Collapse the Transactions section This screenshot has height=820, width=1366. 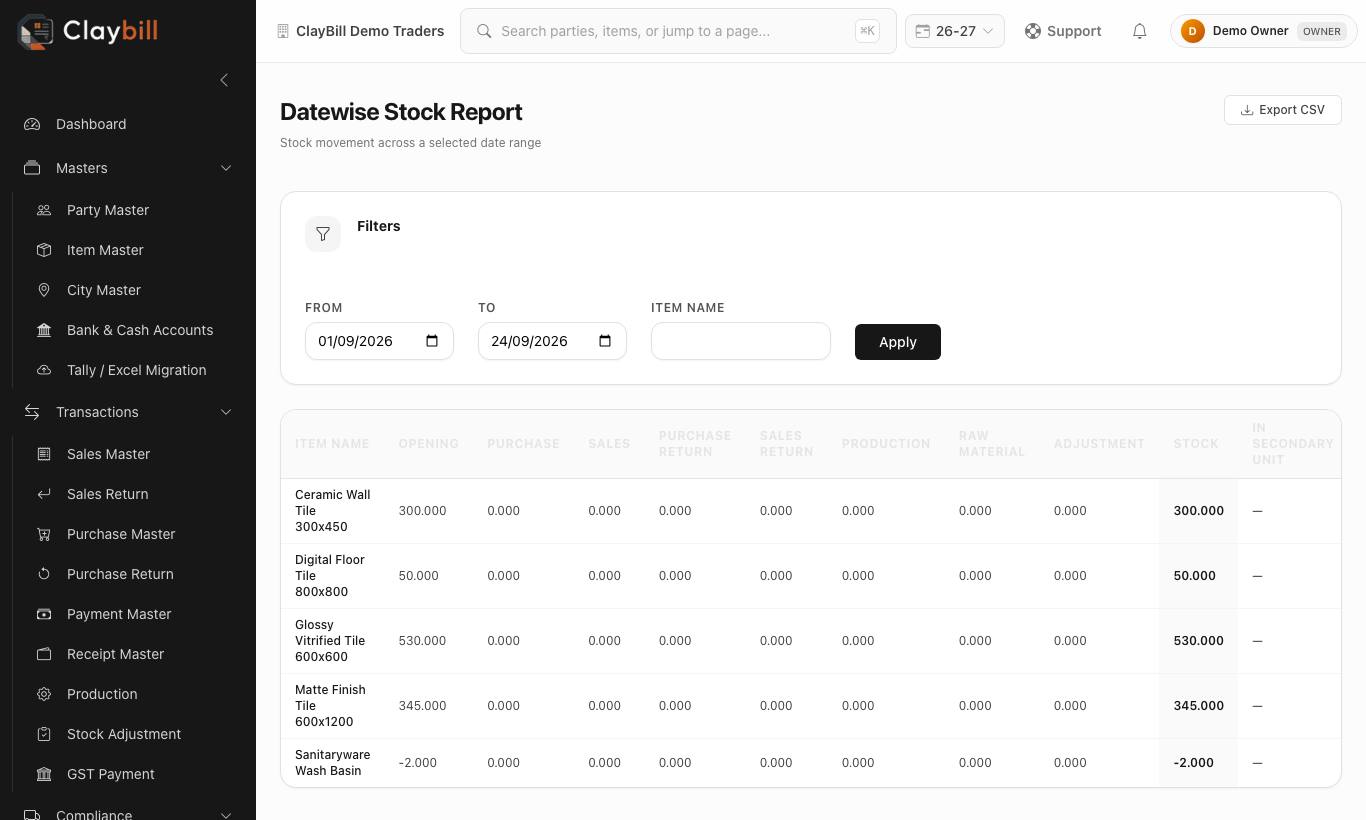226,412
